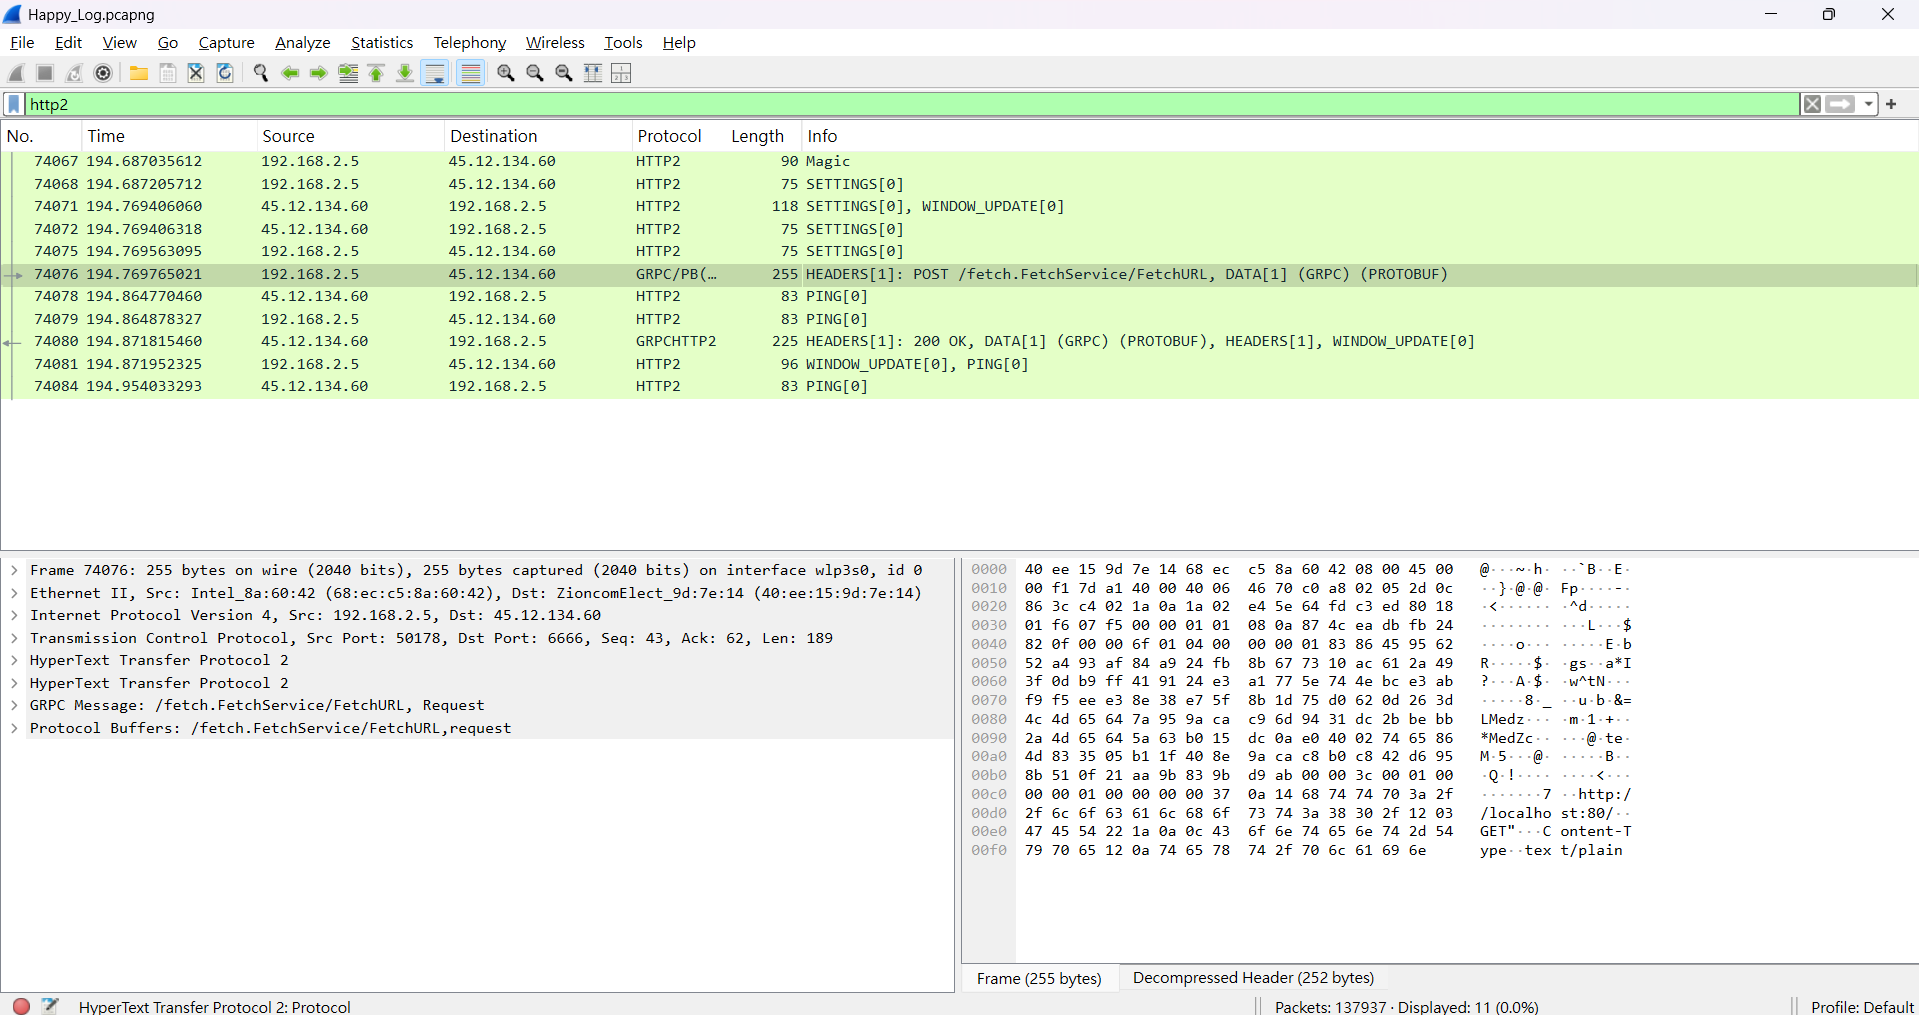Expand the Transmission Control Protocol tree item
1919x1015 pixels.
click(x=14, y=638)
